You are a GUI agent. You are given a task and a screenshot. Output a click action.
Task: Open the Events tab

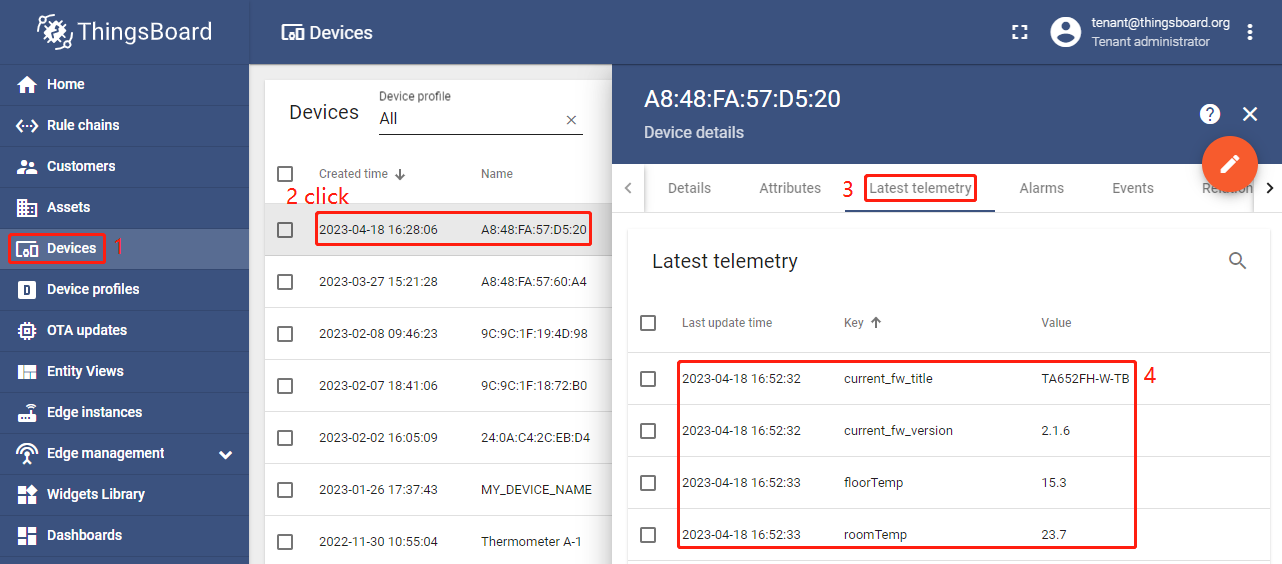point(1133,188)
